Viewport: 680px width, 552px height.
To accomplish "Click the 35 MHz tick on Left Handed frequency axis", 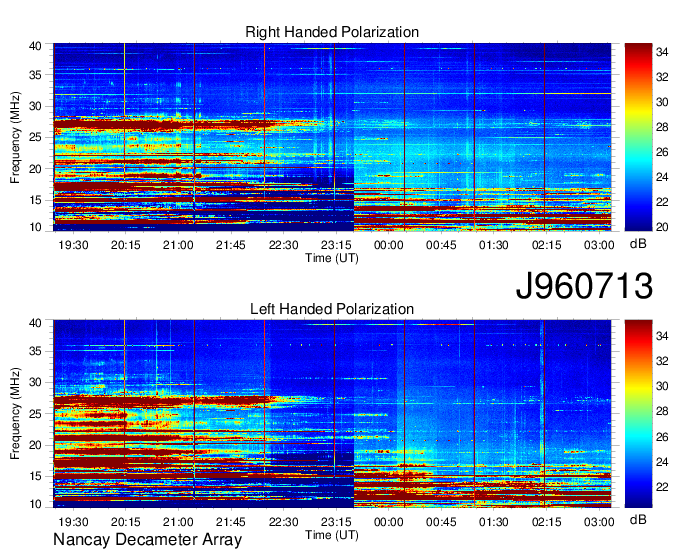I will pyautogui.click(x=35, y=351).
